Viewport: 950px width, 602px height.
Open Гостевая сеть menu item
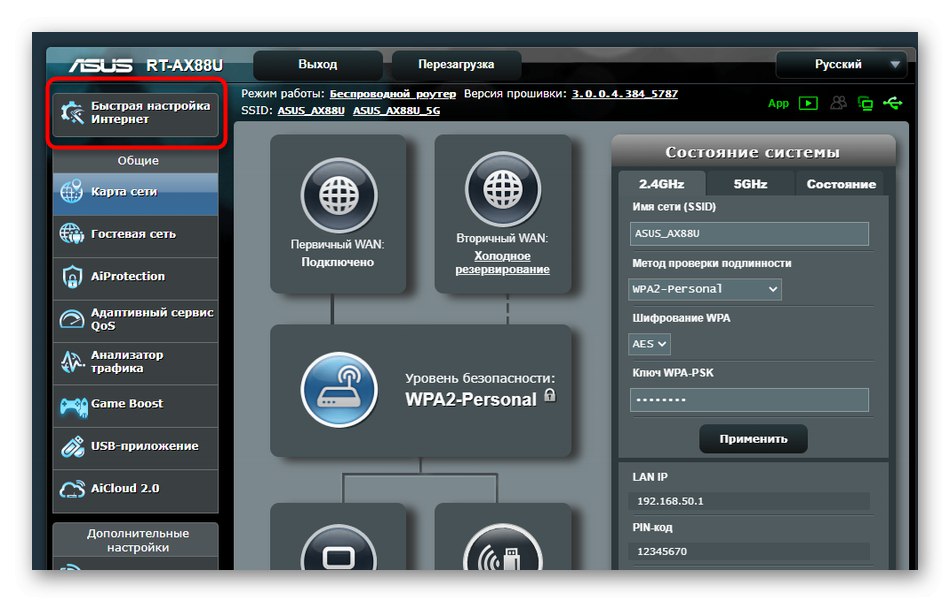pyautogui.click(x=136, y=234)
